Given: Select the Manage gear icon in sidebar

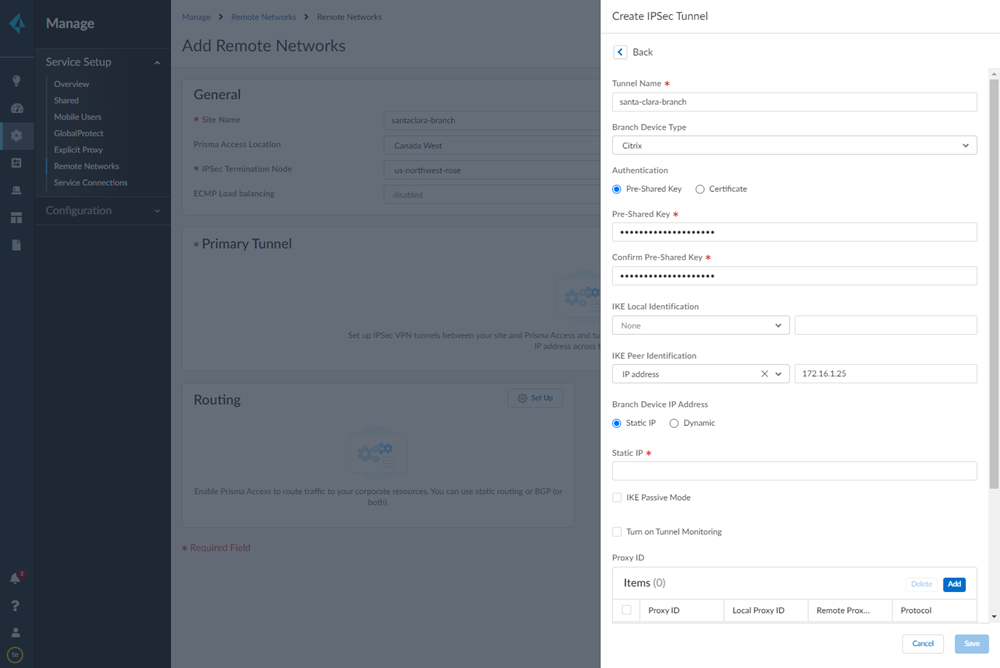Looking at the screenshot, I should [16, 135].
